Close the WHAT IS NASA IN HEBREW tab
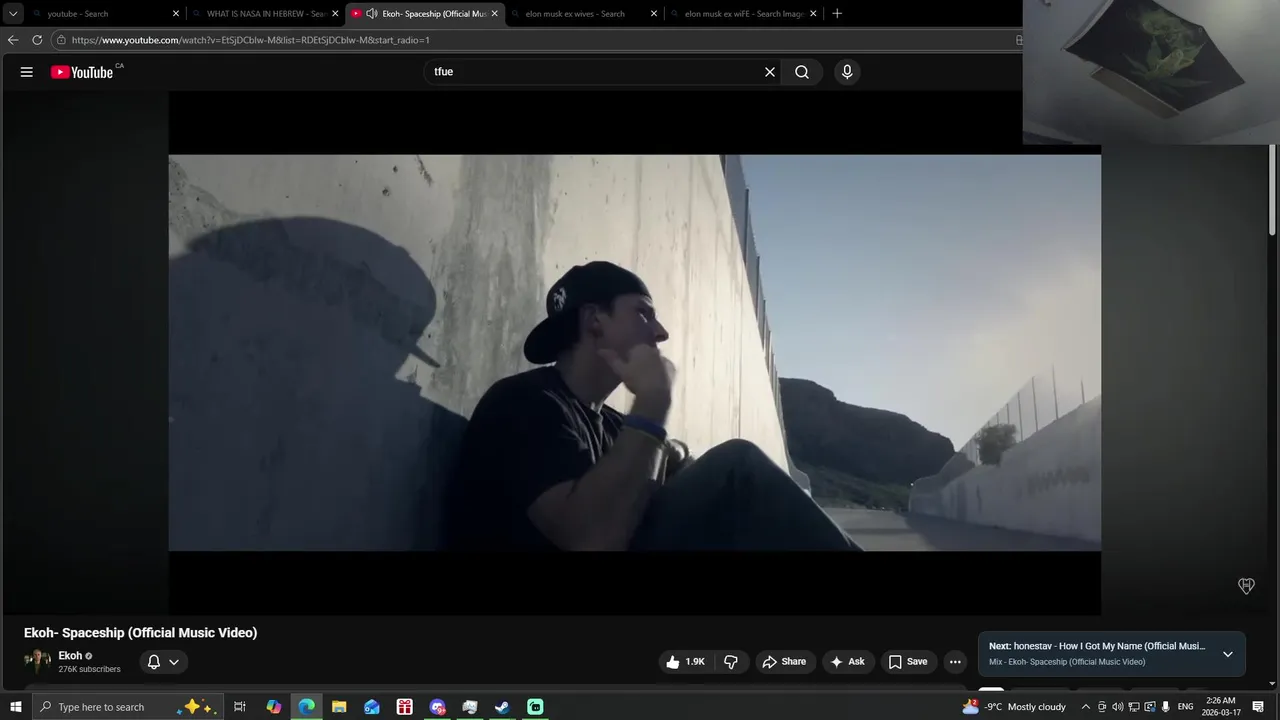 [335, 14]
